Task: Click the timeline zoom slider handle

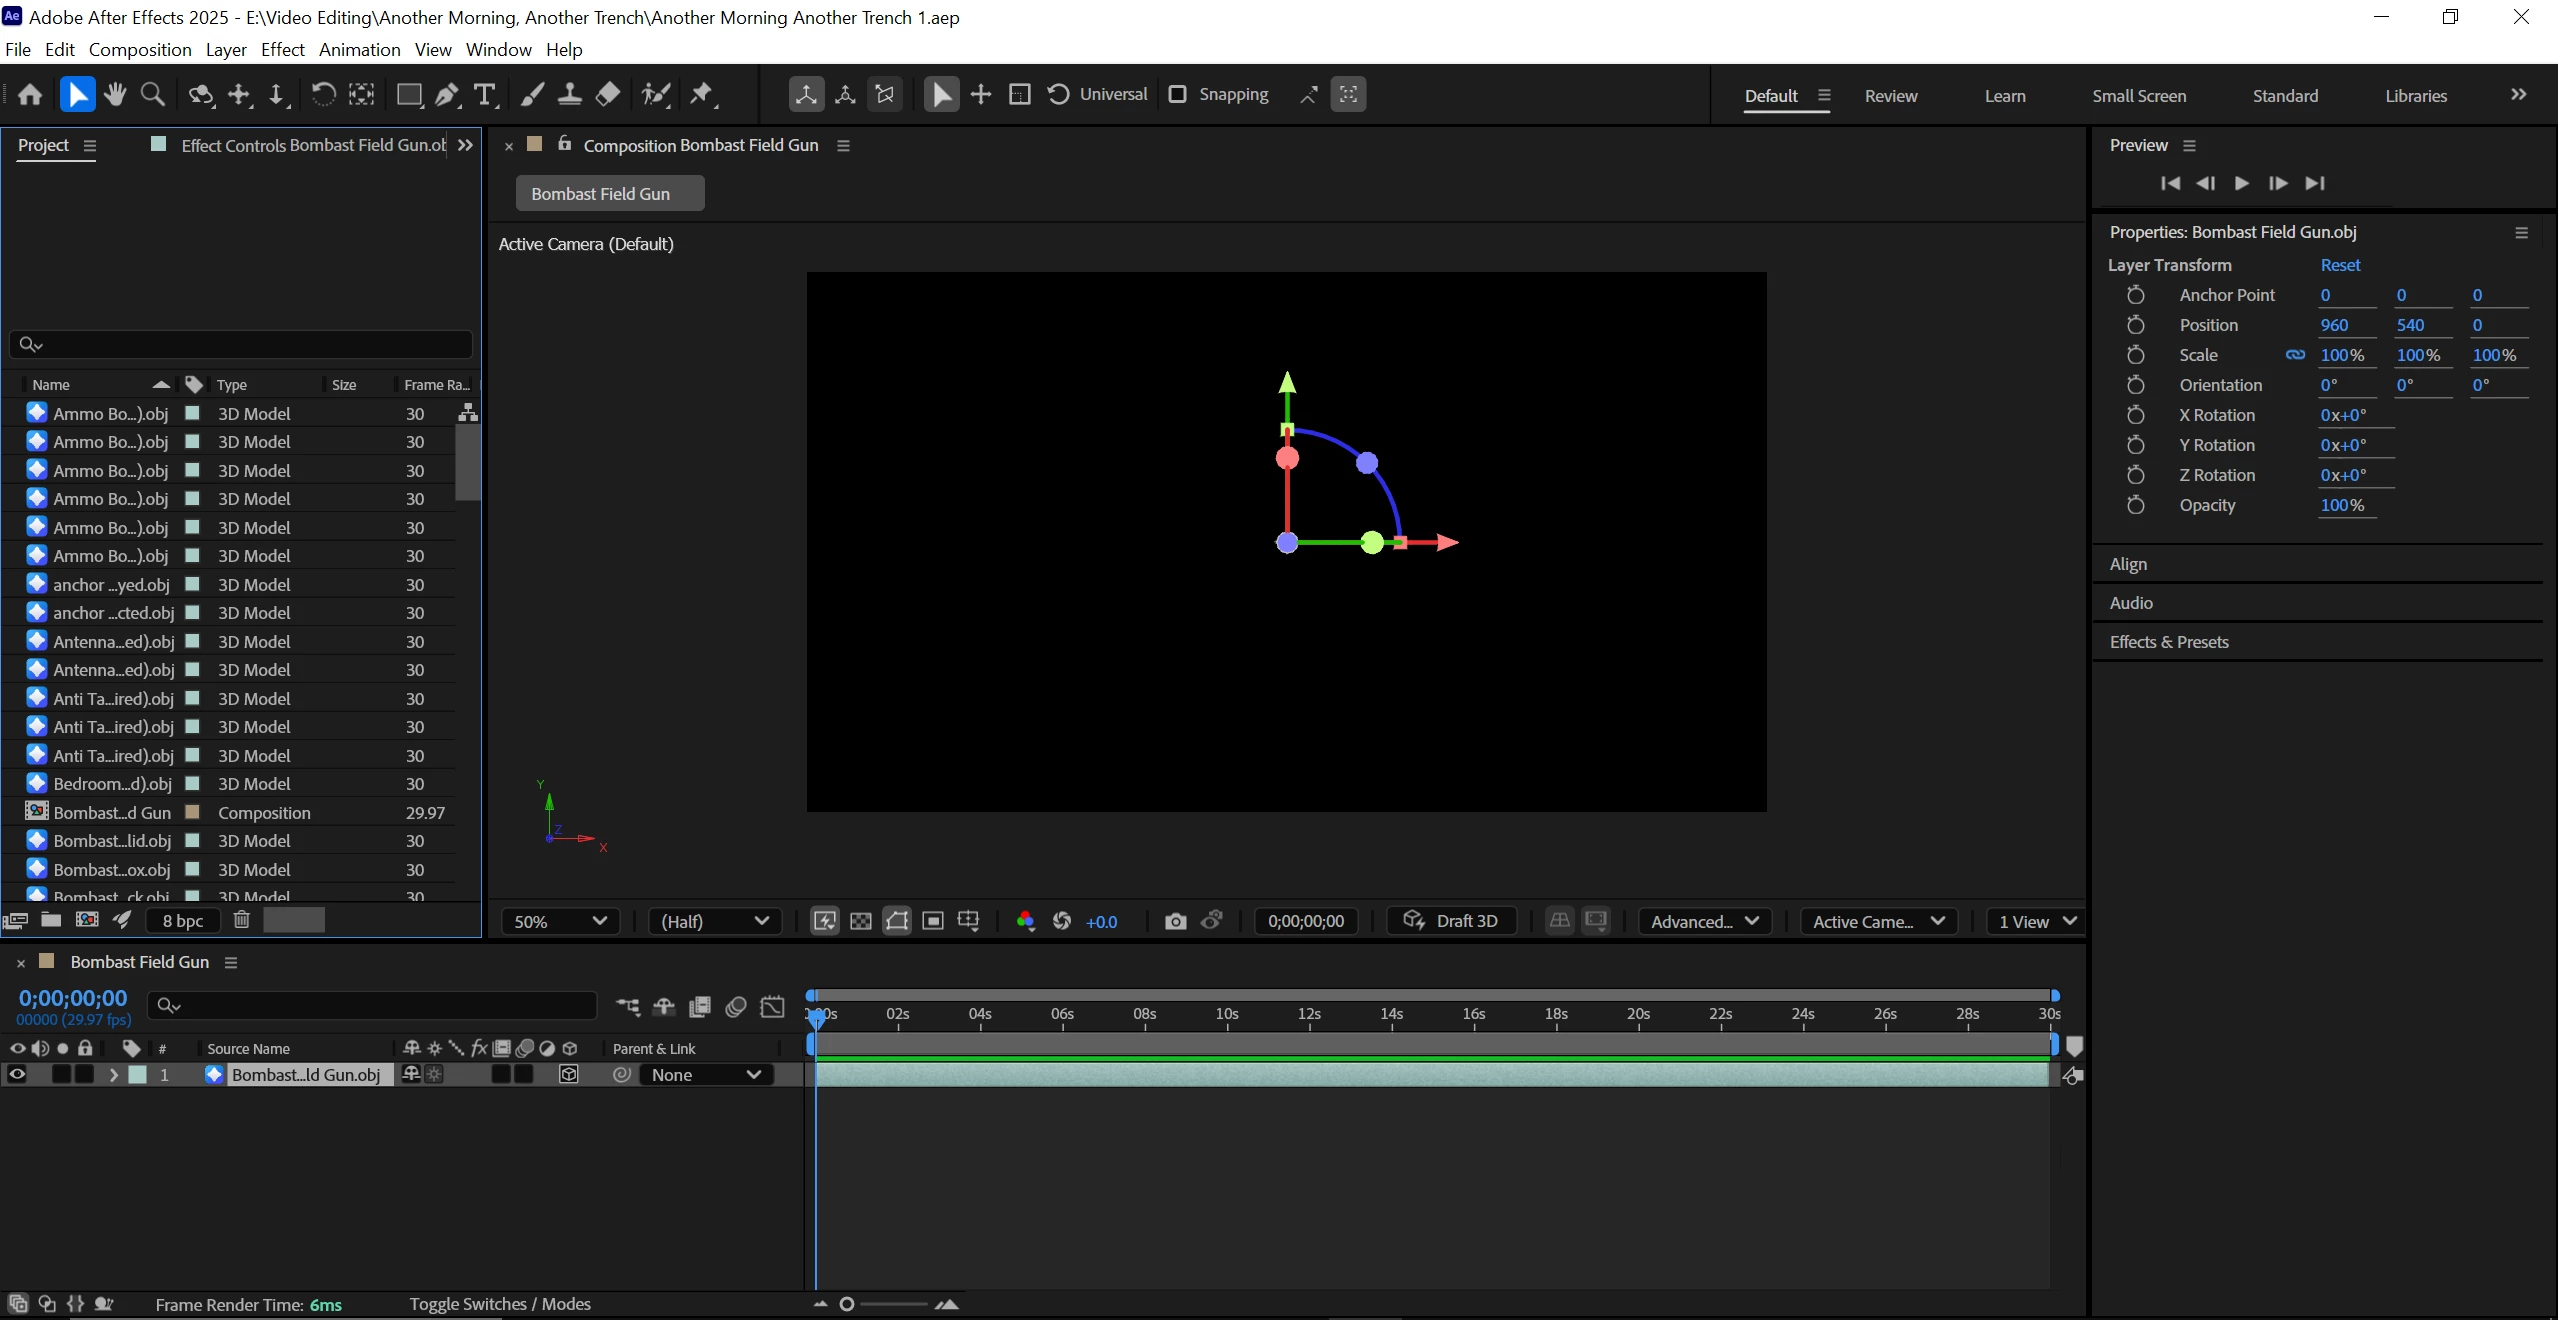Action: point(847,1304)
